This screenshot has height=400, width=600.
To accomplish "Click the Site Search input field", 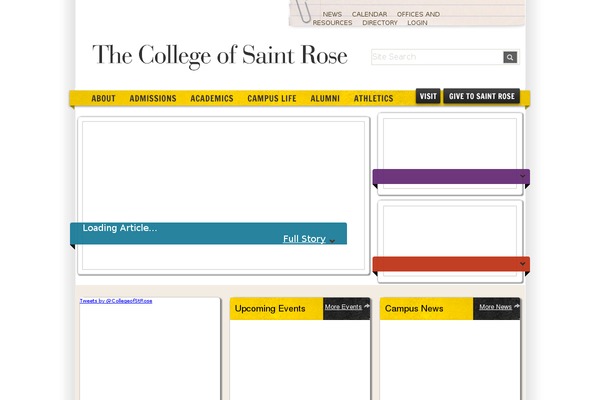I will 437,57.
